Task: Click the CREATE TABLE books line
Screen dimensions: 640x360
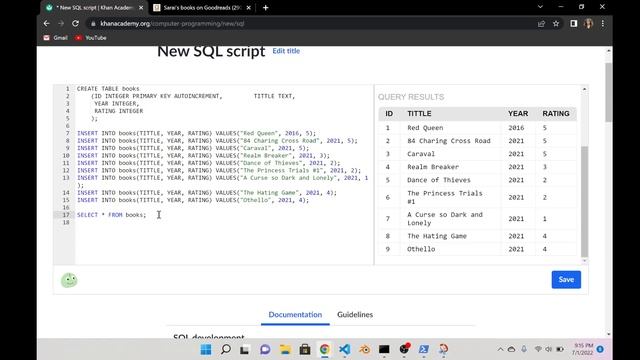Action: (108, 89)
